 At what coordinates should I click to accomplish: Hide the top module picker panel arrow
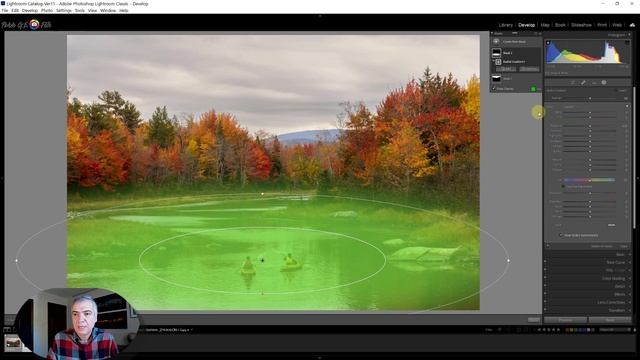pyautogui.click(x=320, y=16)
